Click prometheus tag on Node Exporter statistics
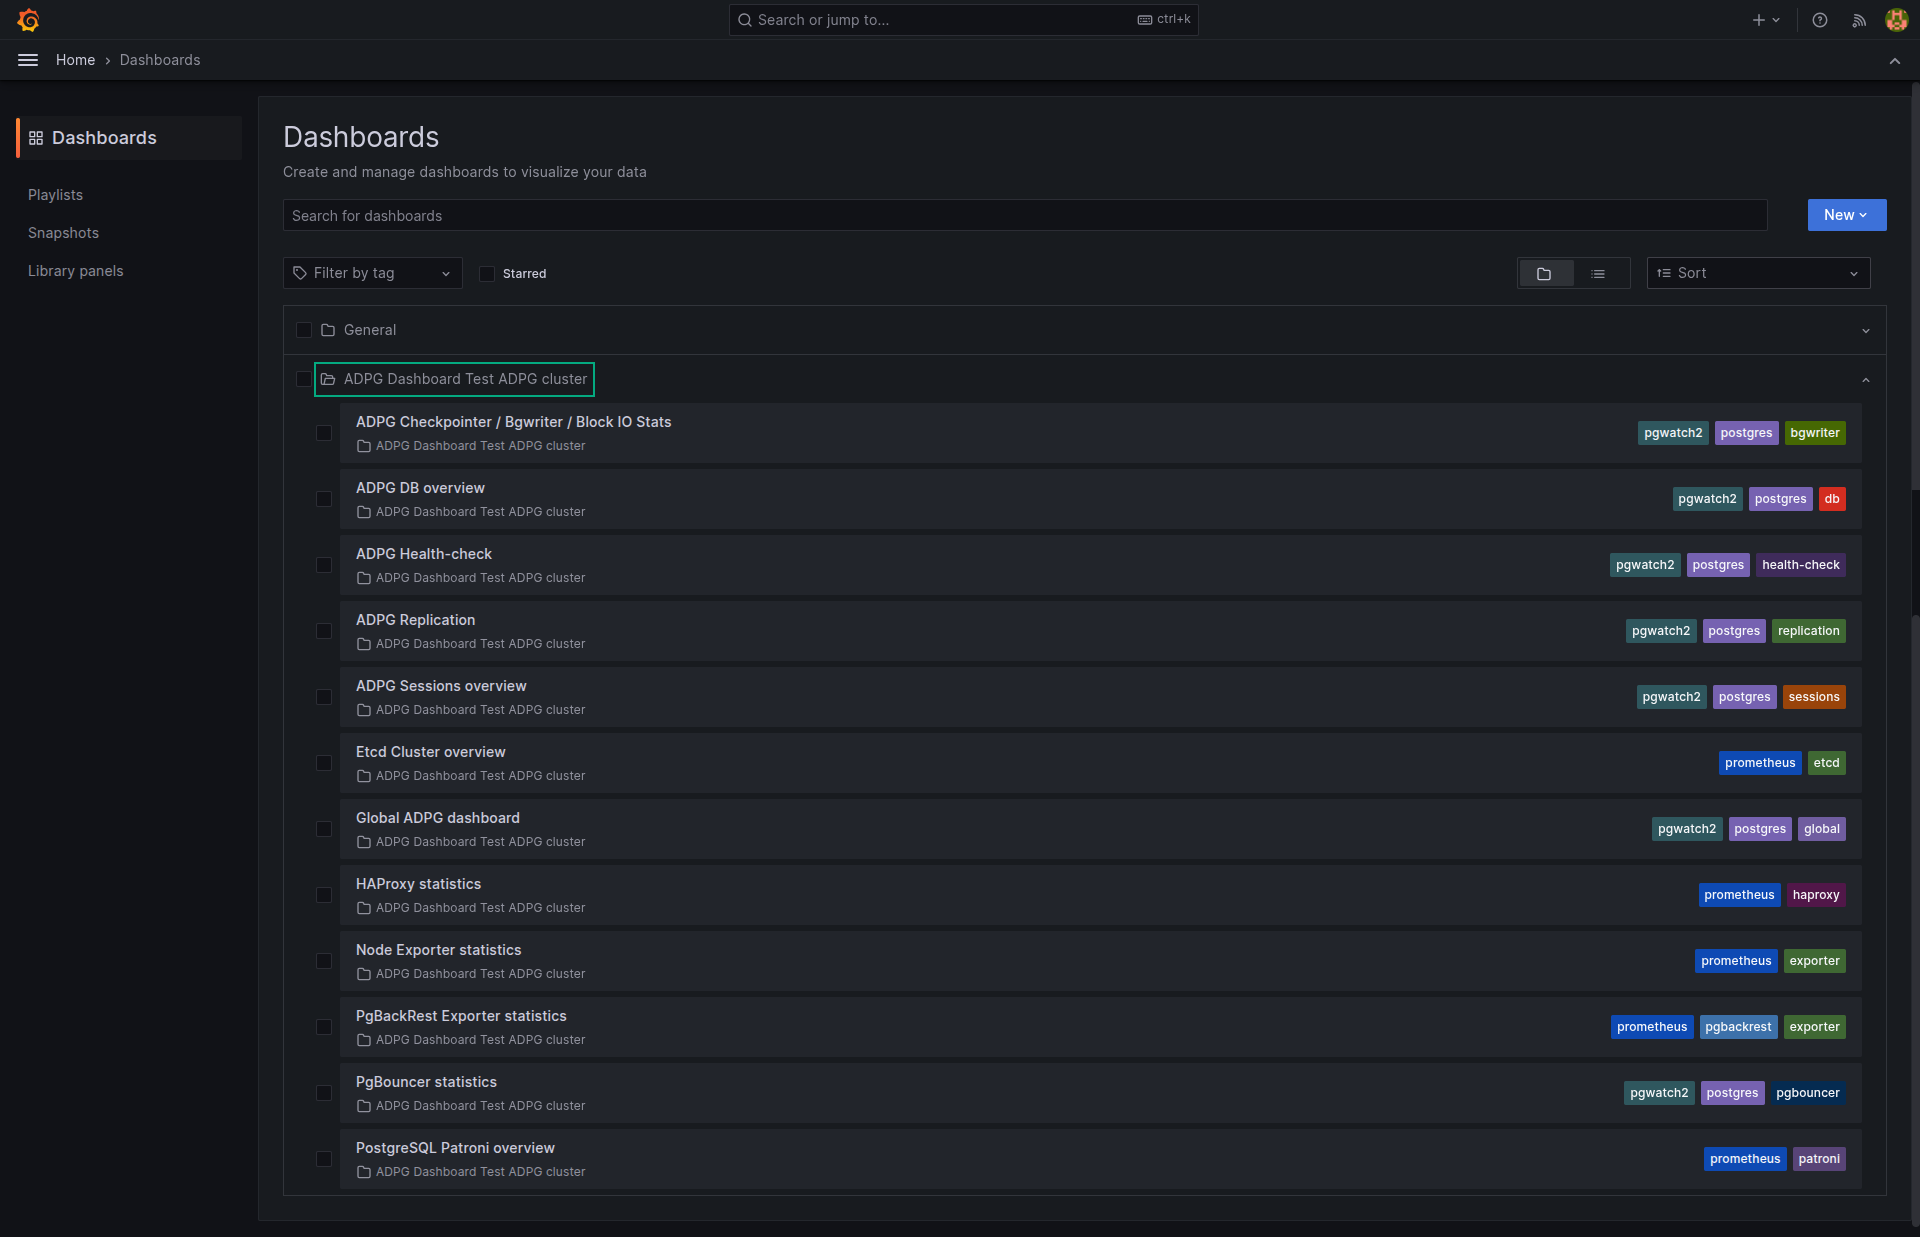The image size is (1920, 1237). [x=1735, y=961]
